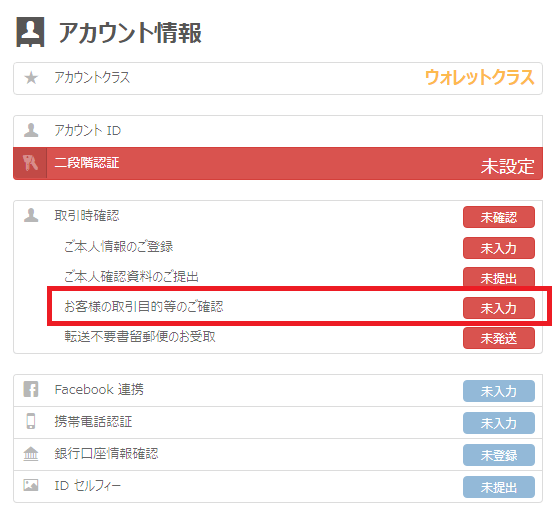The image size is (556, 510).
Task: Click the star icon beside アカウントクラス
Action: pyautogui.click(x=31, y=78)
